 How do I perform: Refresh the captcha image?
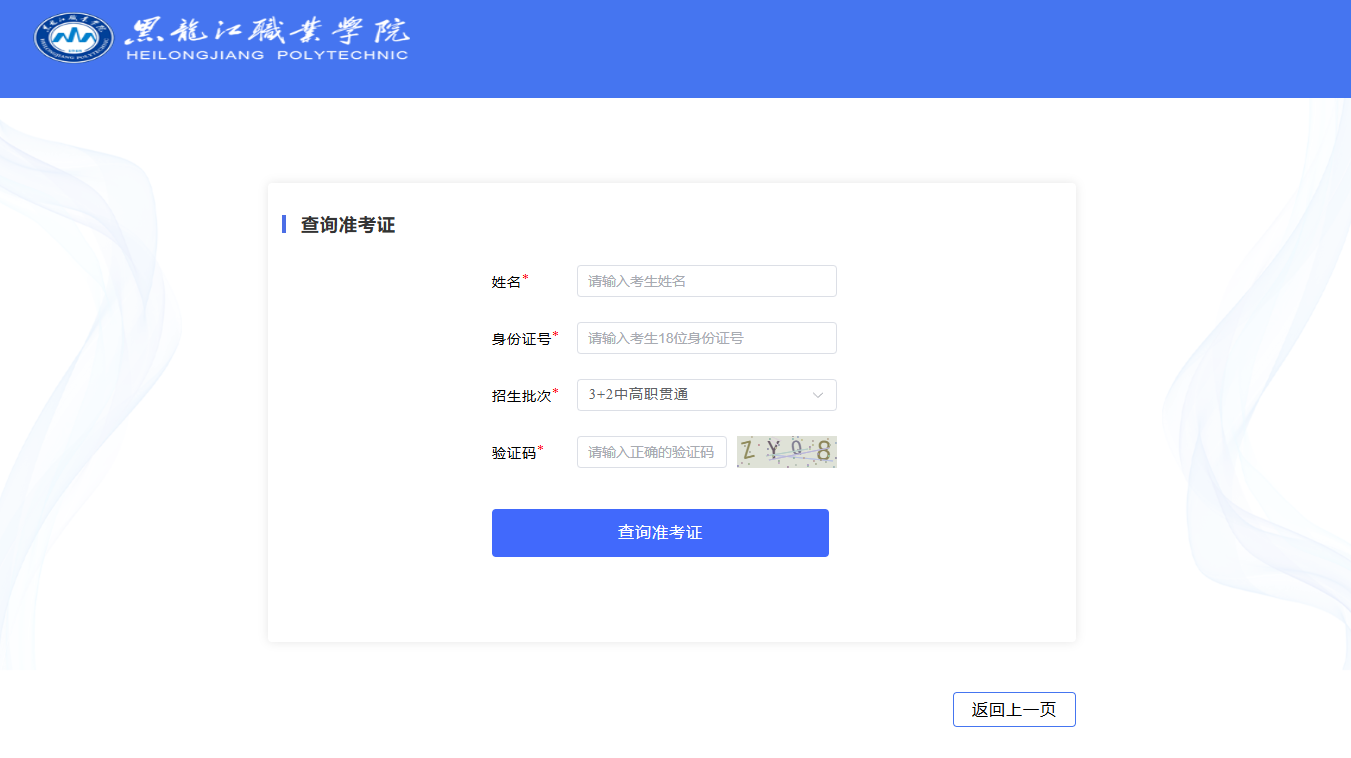786,452
